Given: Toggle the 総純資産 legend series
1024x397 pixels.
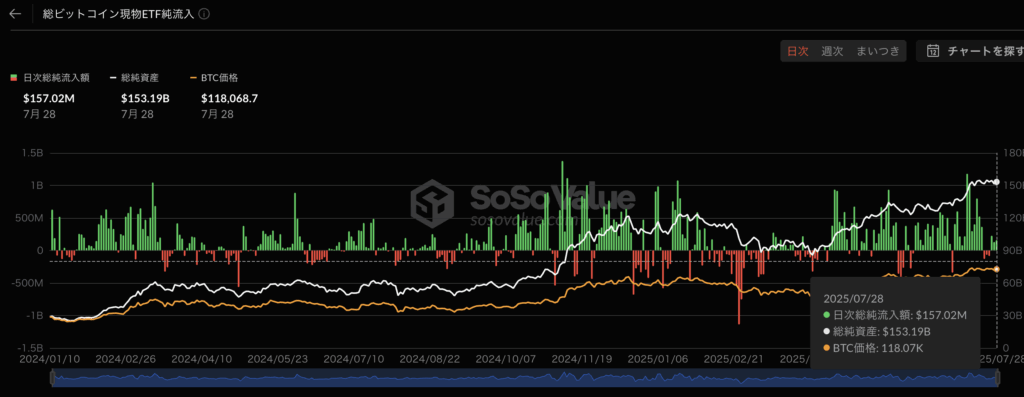Looking at the screenshot, I should point(135,78).
